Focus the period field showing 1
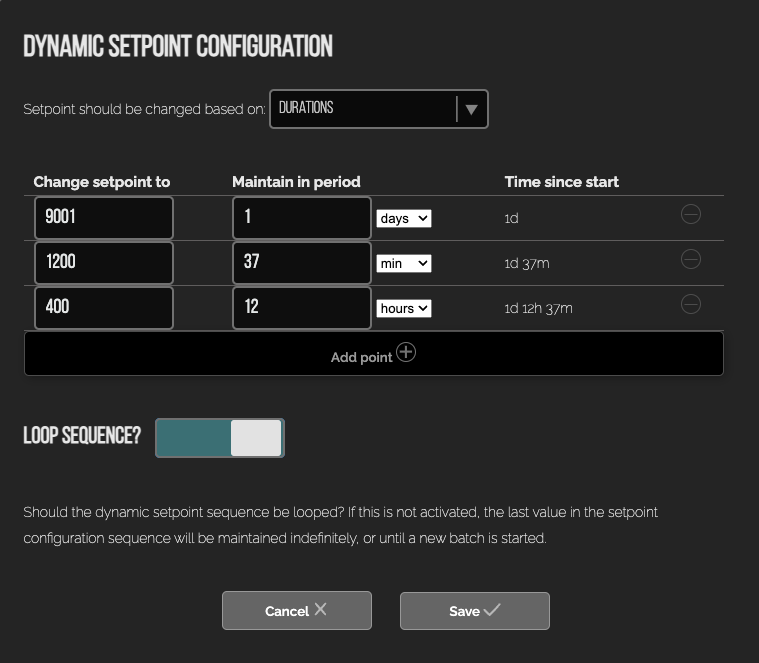The image size is (759, 663). coord(302,218)
